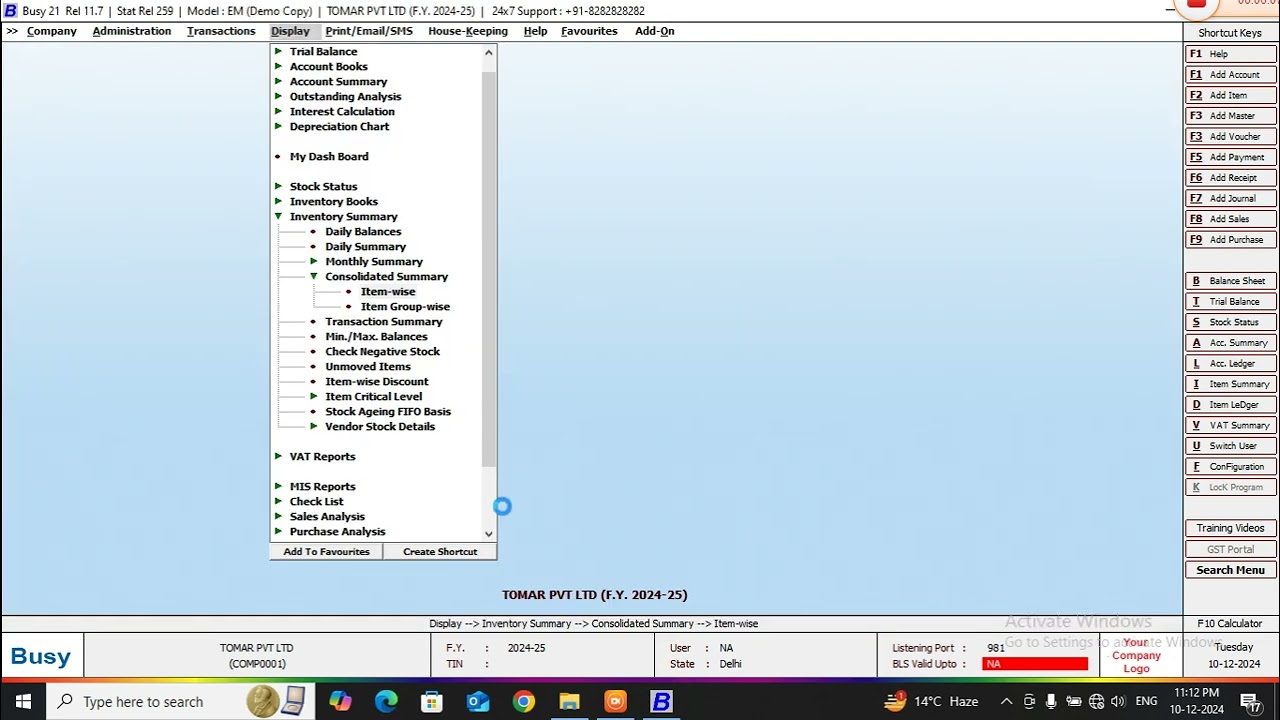Click the F5 Add Payment shortcut
Screen dimensions: 1280x720
1231,157
